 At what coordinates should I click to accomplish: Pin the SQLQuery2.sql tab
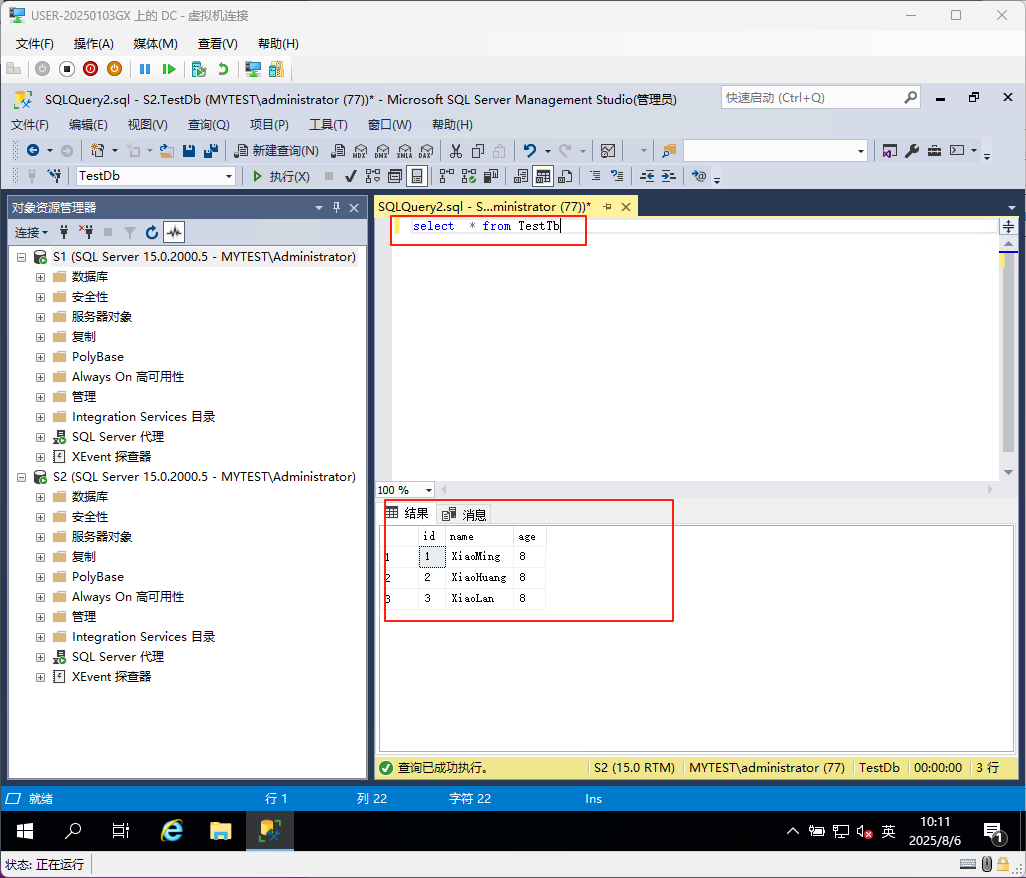607,207
